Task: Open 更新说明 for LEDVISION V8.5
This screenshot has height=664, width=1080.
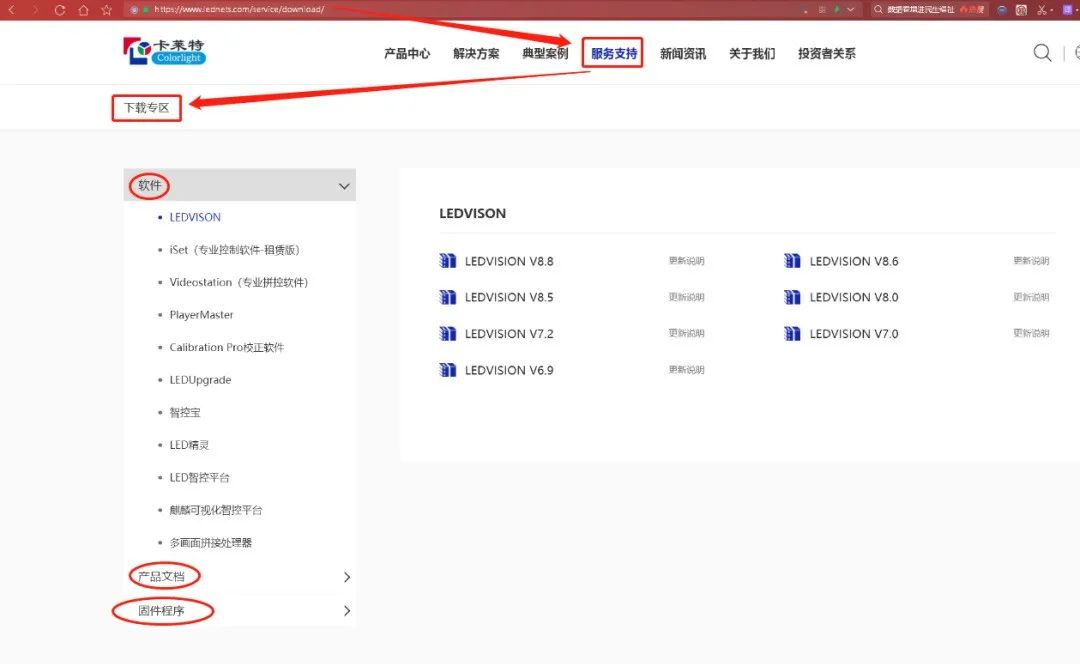Action: pyautogui.click(x=686, y=297)
